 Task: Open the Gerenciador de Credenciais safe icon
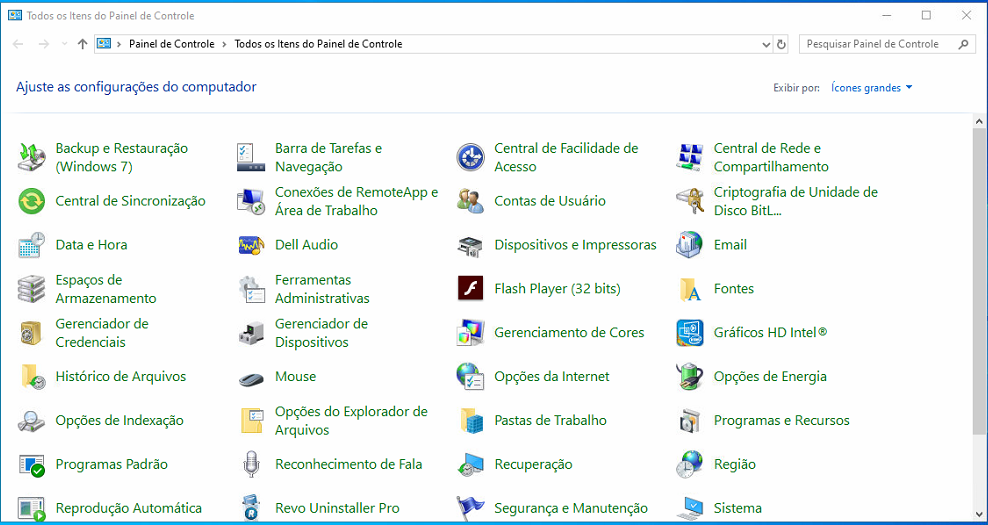[x=32, y=333]
